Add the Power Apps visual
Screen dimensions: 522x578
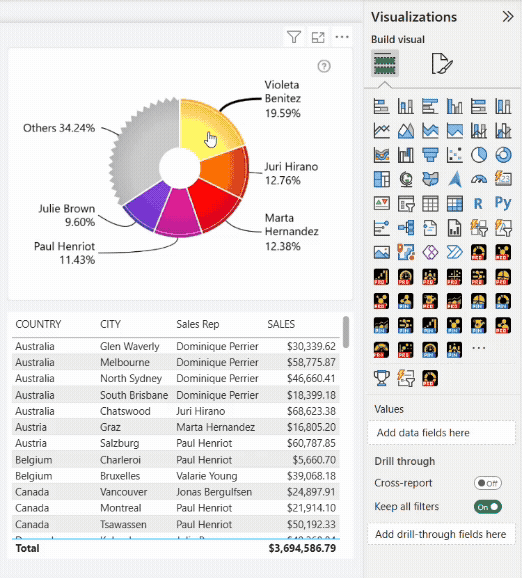(430, 252)
